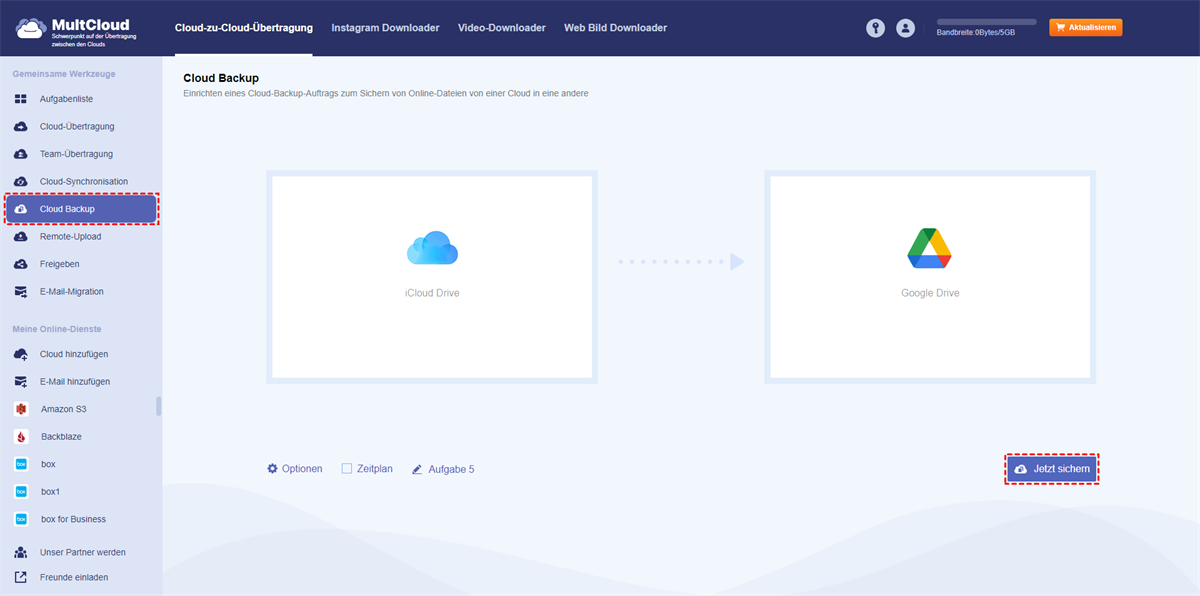Click the Cloud-Synchronisation icon
This screenshot has width=1200, height=596.
click(x=21, y=182)
